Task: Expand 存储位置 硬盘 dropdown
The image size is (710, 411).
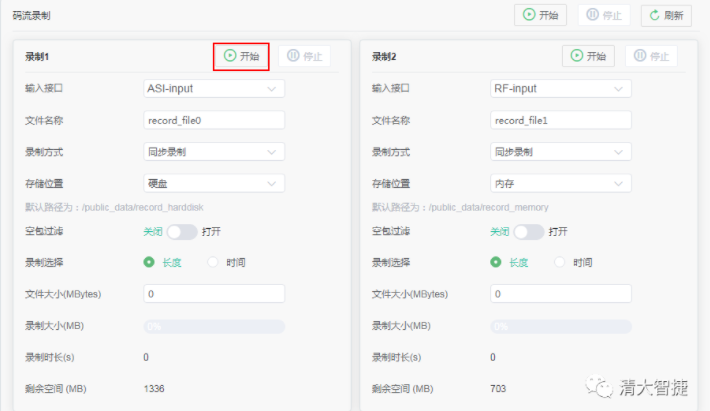Action: pos(214,183)
